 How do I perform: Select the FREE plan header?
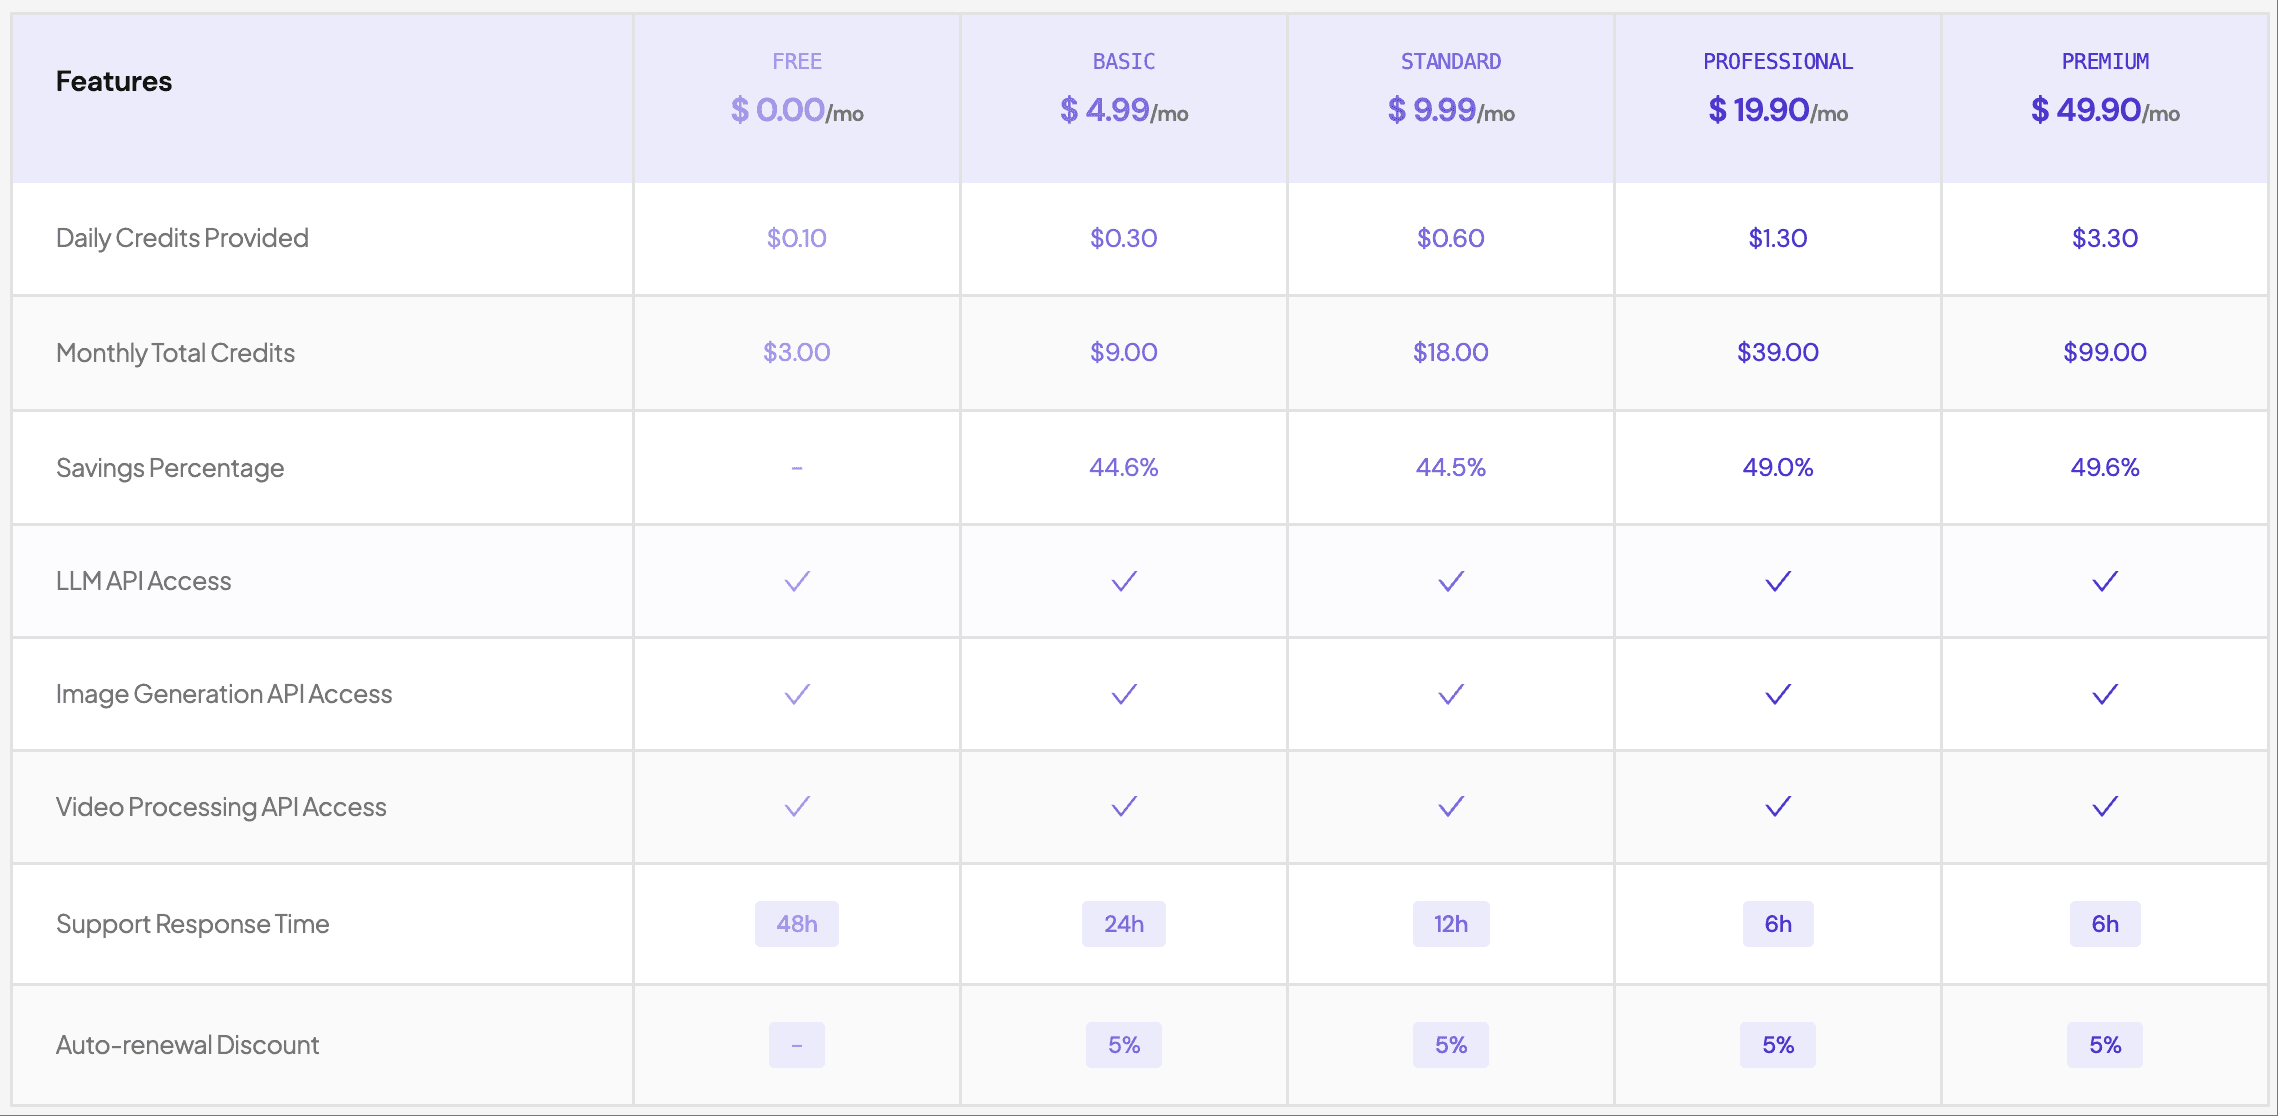coord(797,62)
